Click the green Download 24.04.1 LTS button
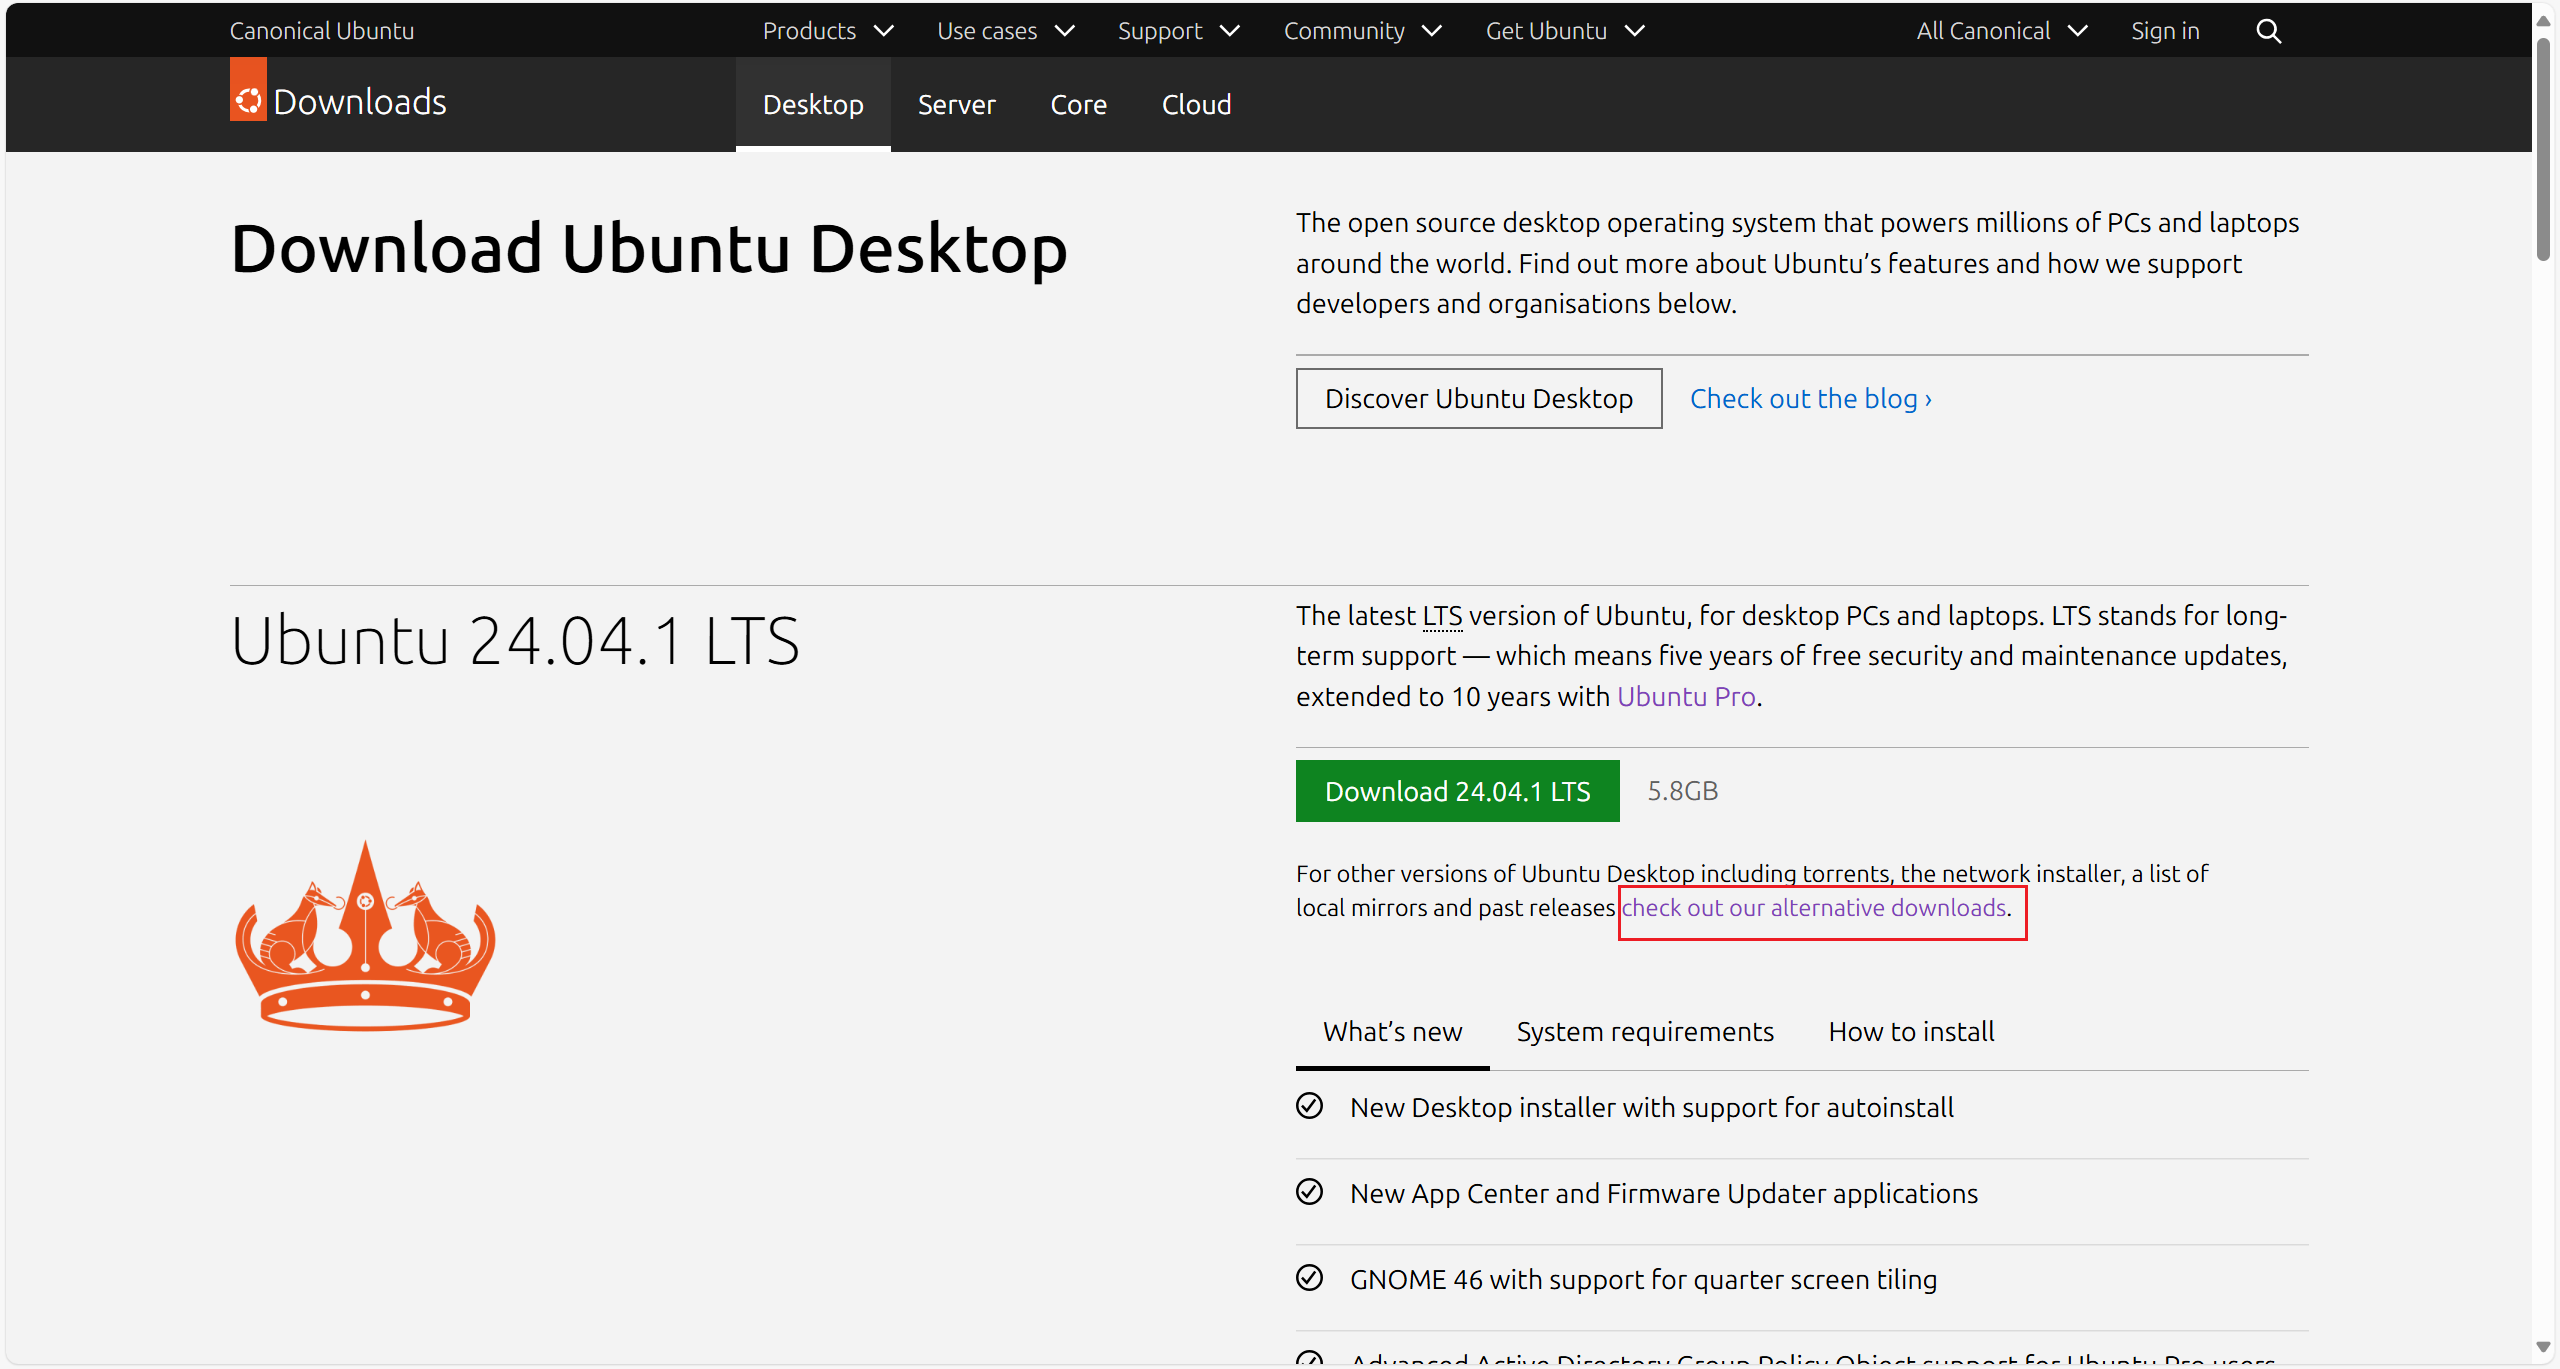Screen dimensions: 2560x1369 coord(1457,791)
